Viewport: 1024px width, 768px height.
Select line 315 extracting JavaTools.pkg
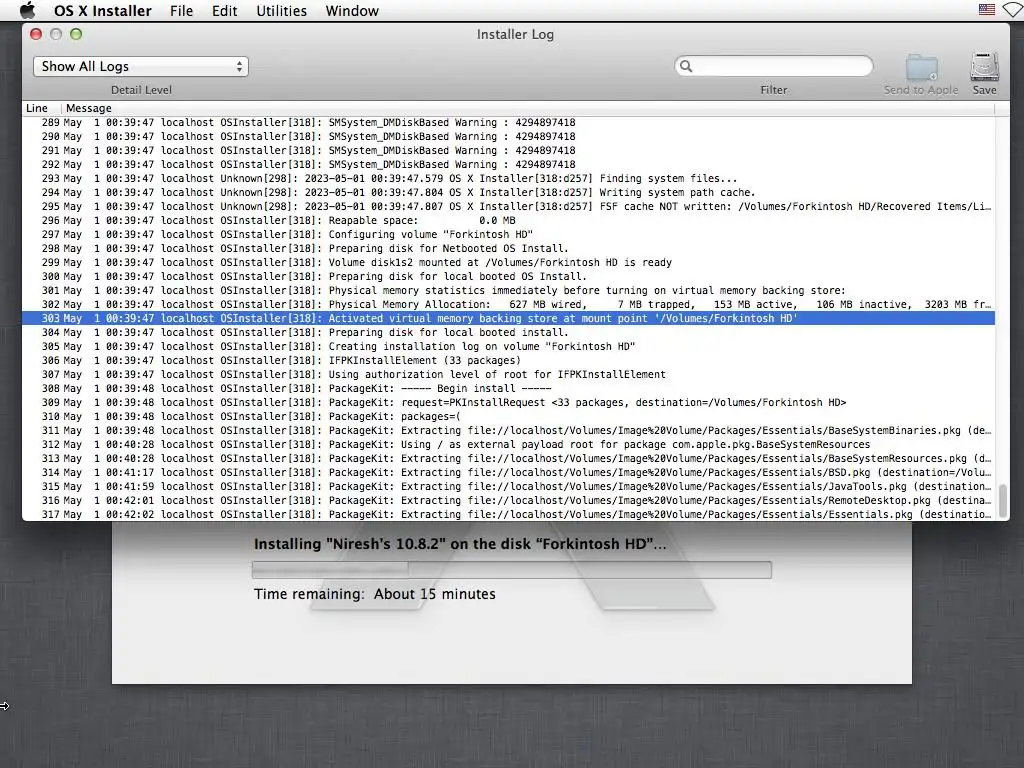pyautogui.click(x=508, y=487)
